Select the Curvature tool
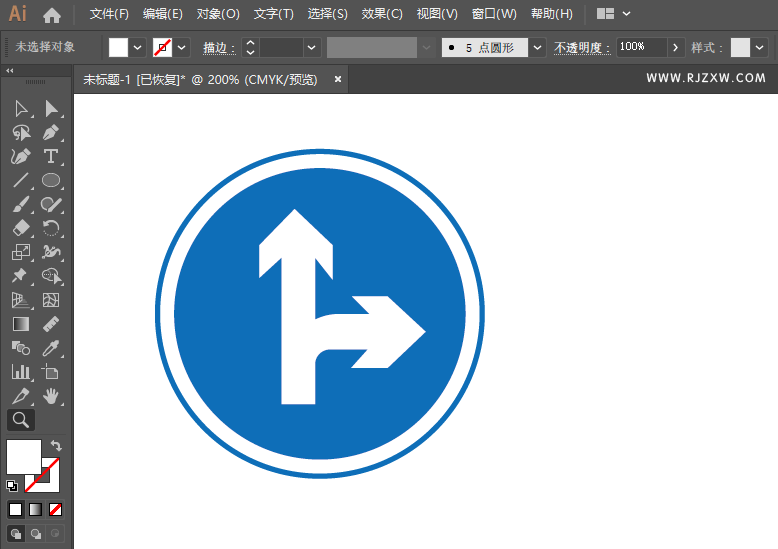 [x=21, y=156]
